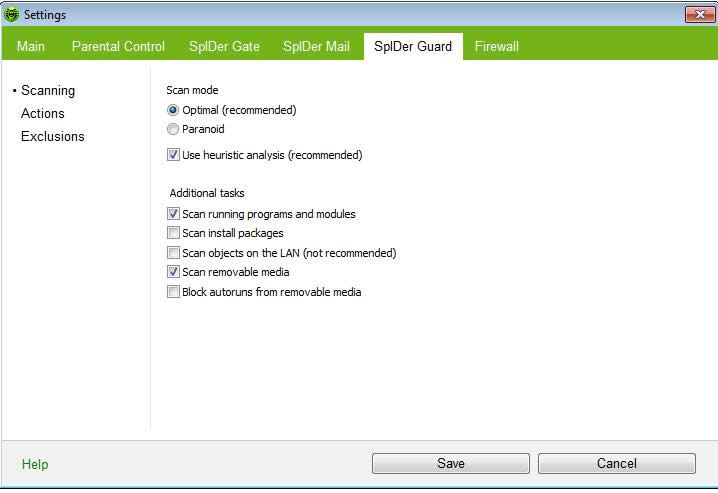
Task: Click the Dr.Web spider icon in title bar
Action: pos(12,14)
